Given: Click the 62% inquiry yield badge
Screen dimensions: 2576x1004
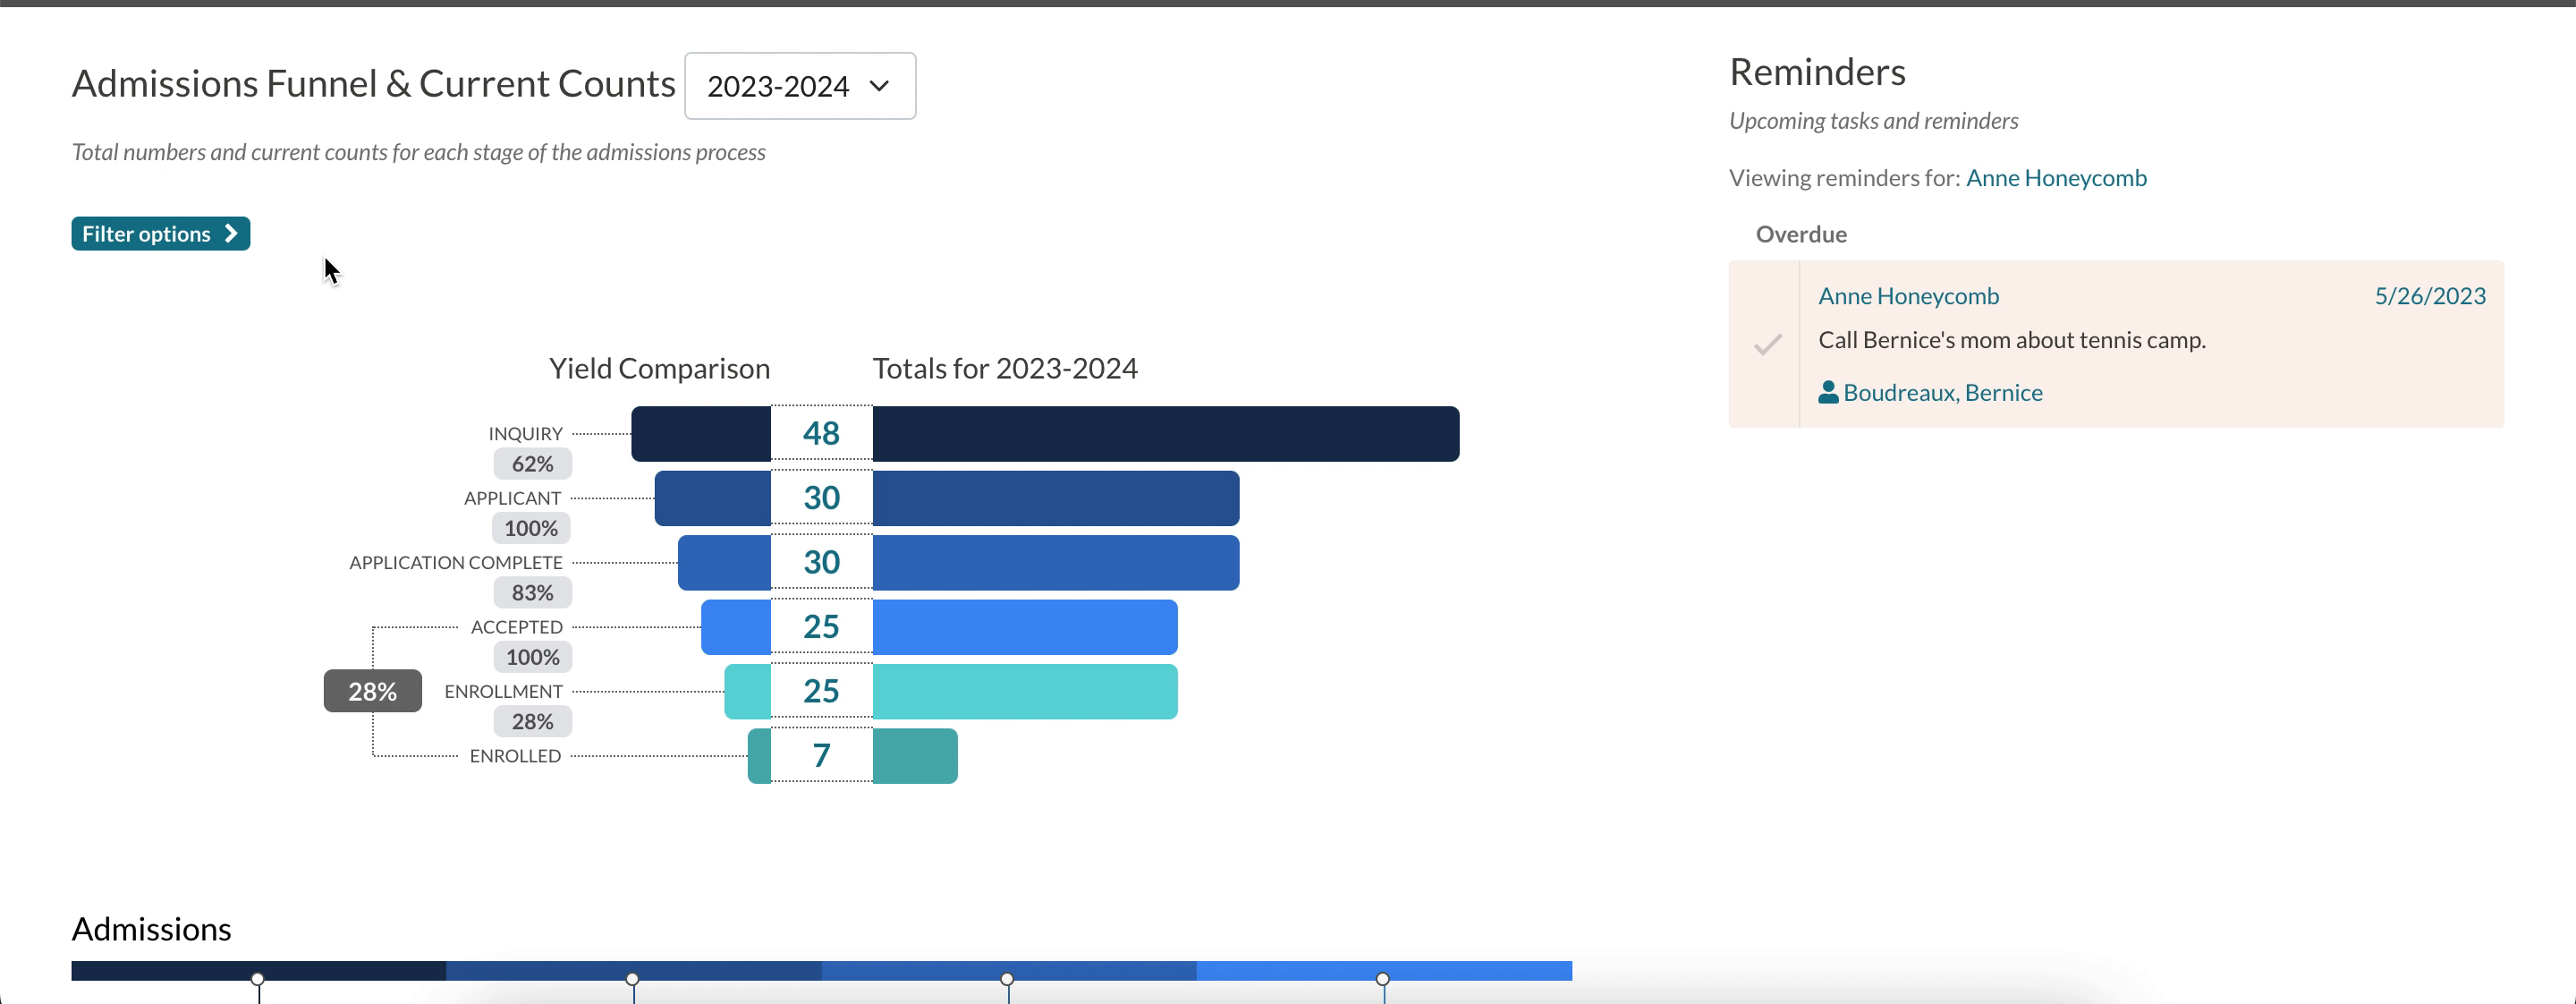Looking at the screenshot, I should pos(532,464).
